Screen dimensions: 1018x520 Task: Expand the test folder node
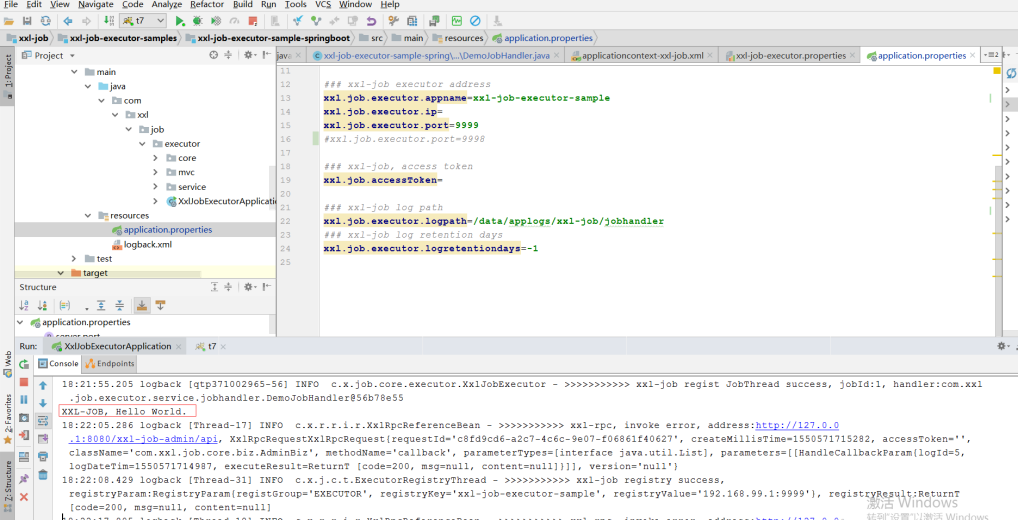click(x=74, y=258)
